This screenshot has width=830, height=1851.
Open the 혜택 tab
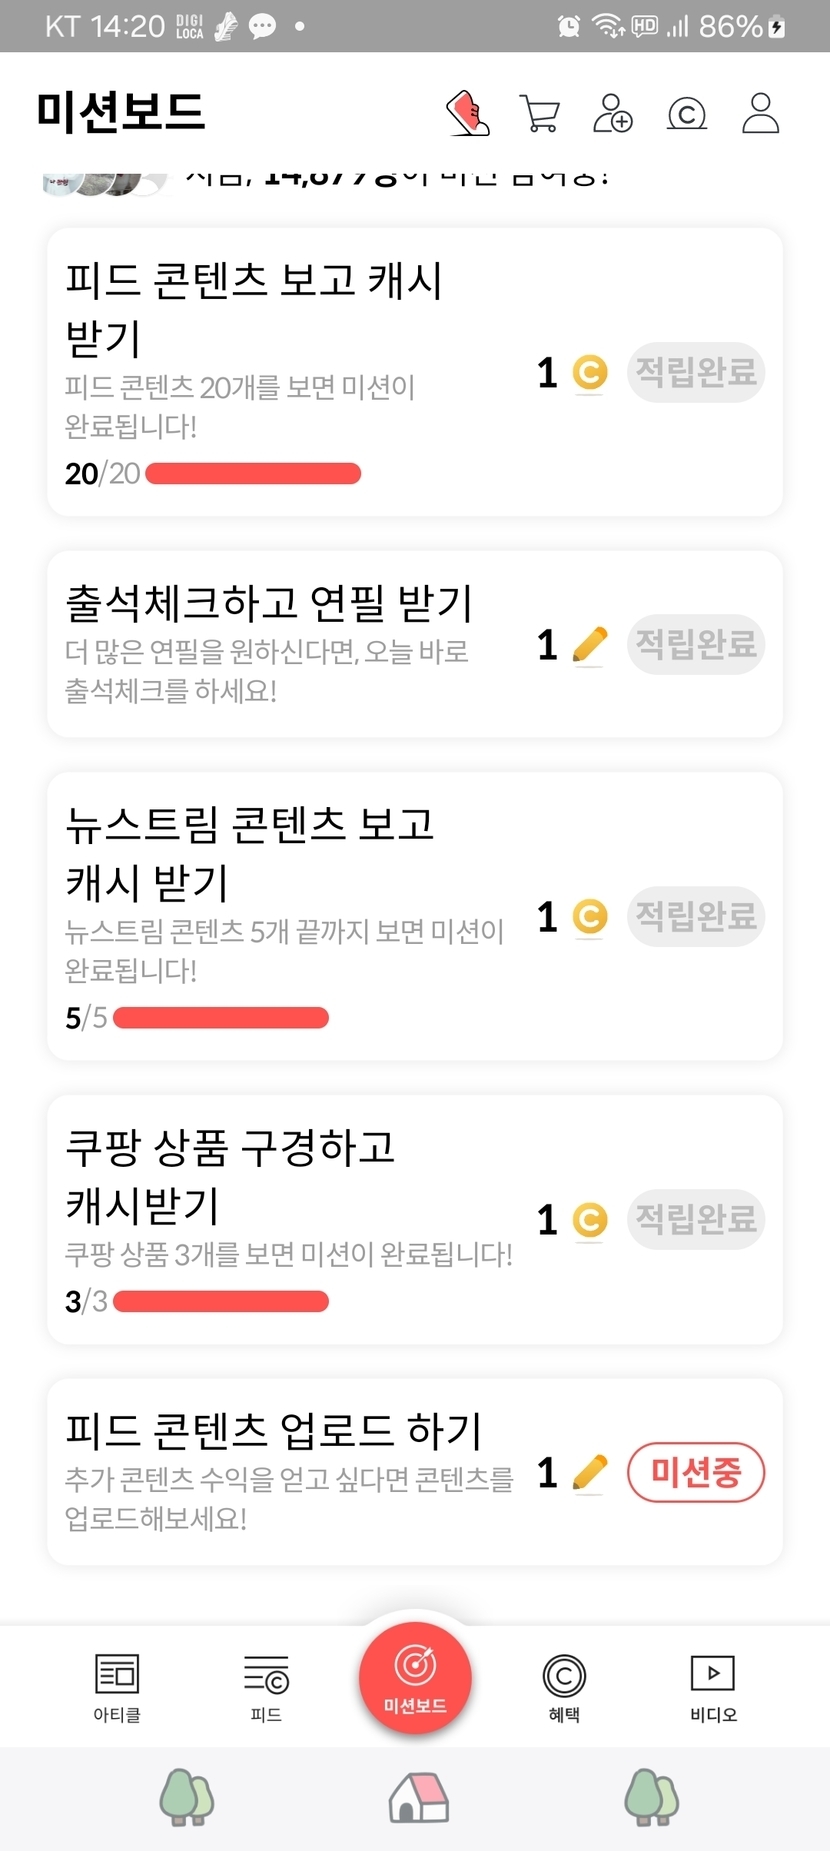coord(564,1686)
